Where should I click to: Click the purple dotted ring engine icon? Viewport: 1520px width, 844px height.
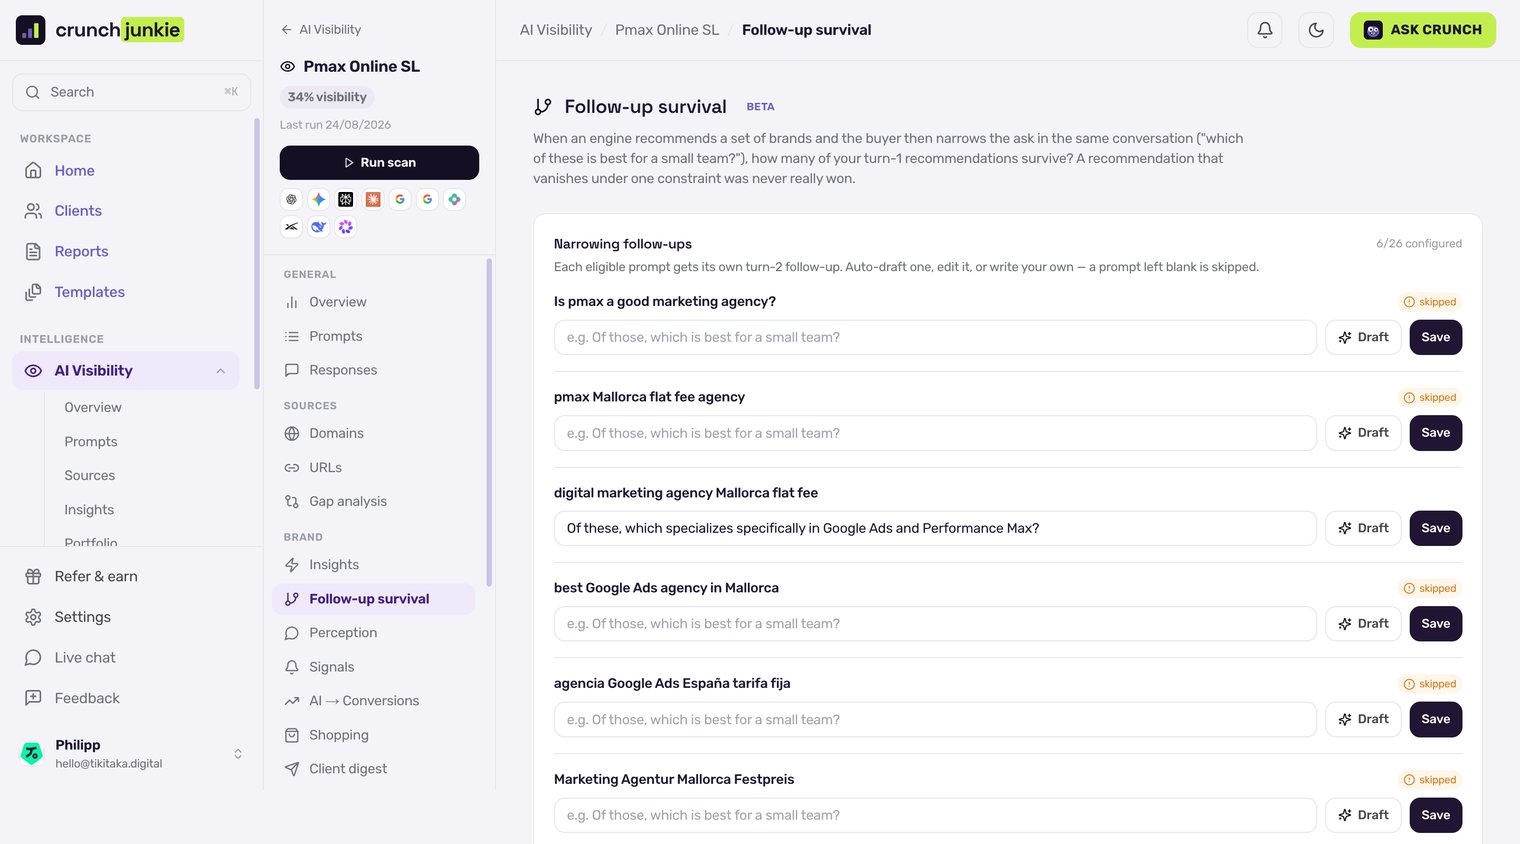(x=346, y=227)
